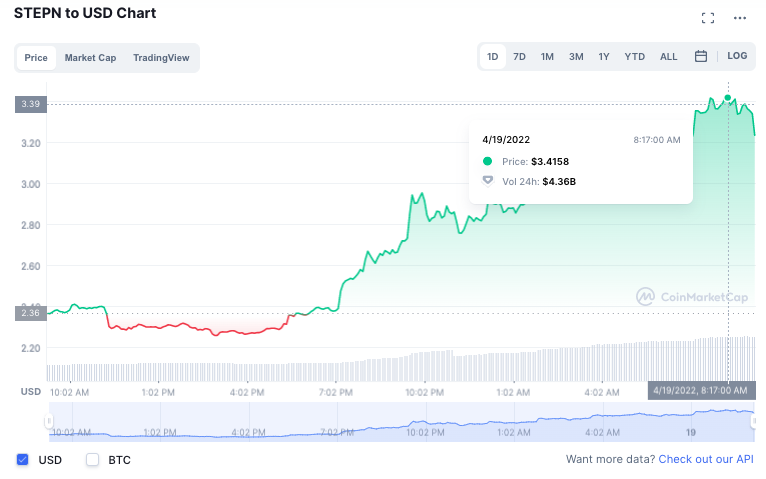Click the USD label at the axis corner
766x479 pixels.
(x=31, y=392)
